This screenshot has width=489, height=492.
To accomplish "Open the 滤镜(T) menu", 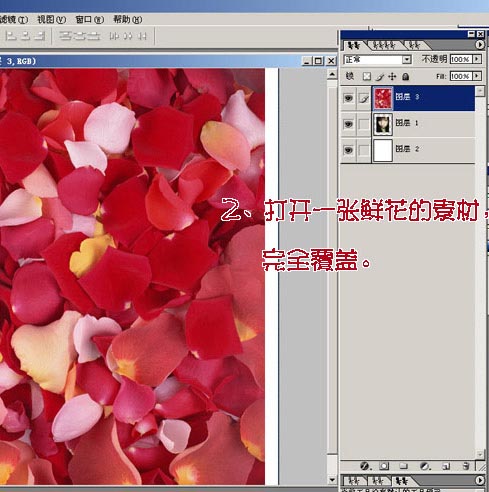I will coord(13,19).
